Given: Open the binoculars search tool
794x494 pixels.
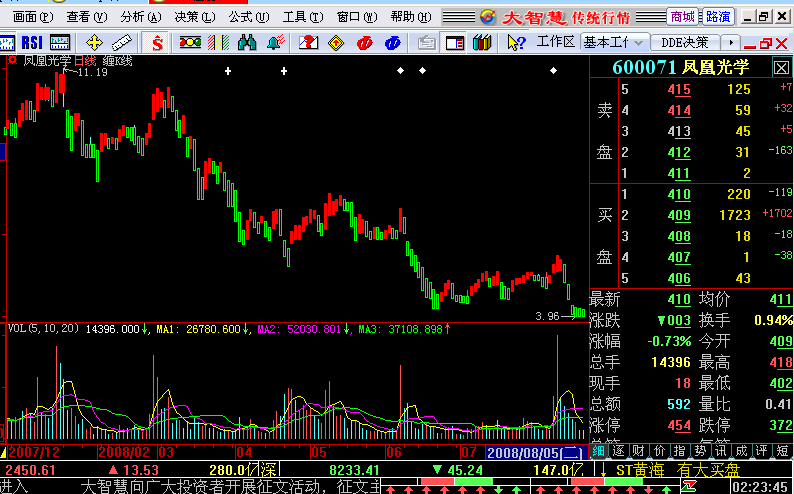Looking at the screenshot, I should (247, 43).
